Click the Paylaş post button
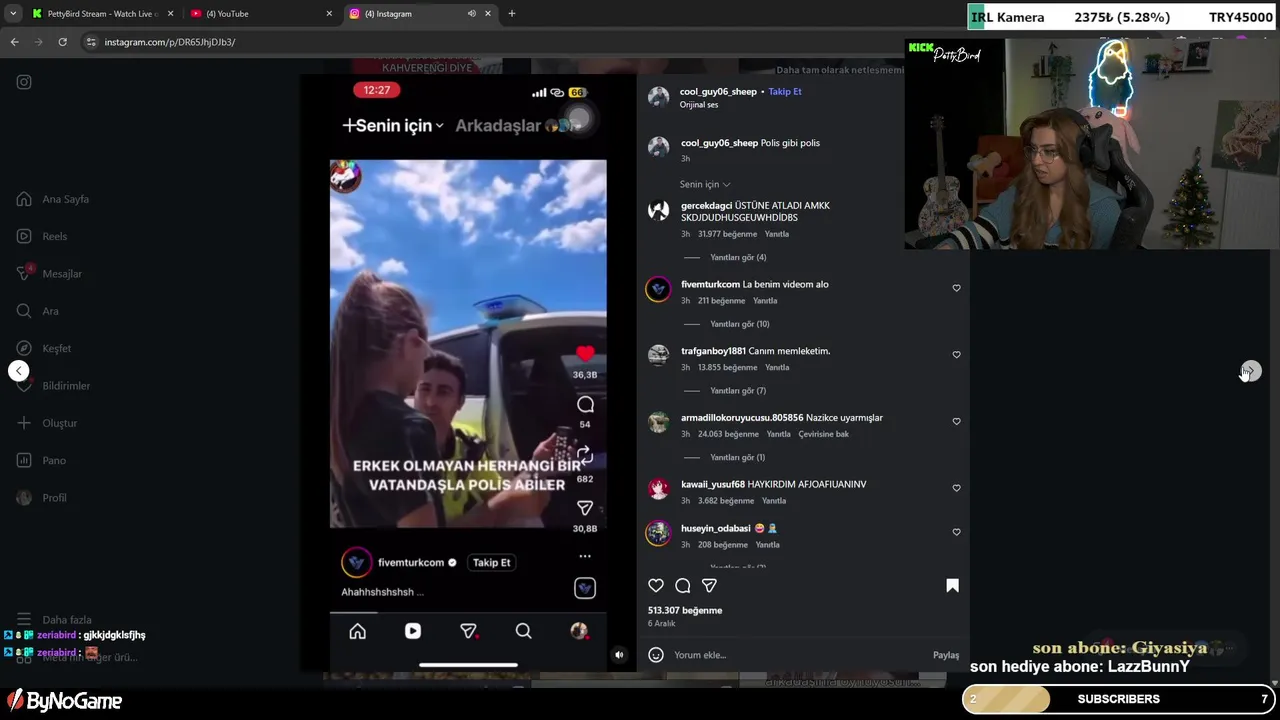1280x720 pixels. [946, 655]
